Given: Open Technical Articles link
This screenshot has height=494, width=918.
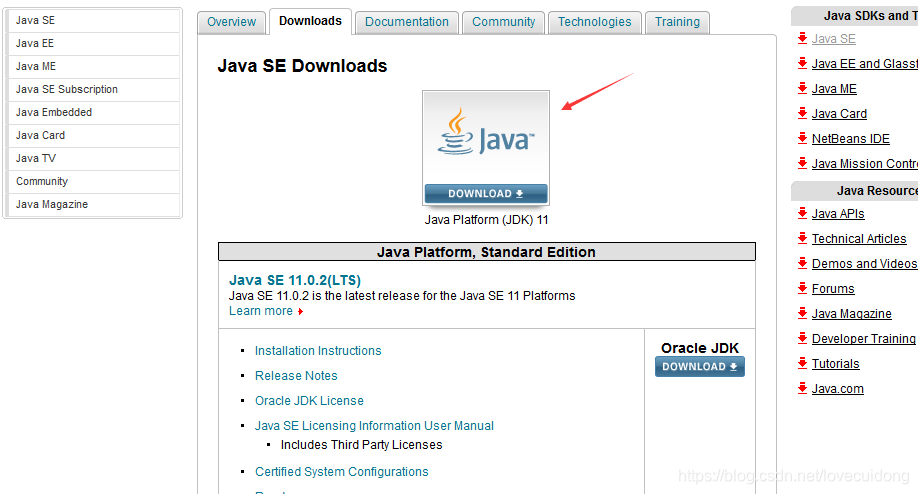Looking at the screenshot, I should click(x=859, y=239).
